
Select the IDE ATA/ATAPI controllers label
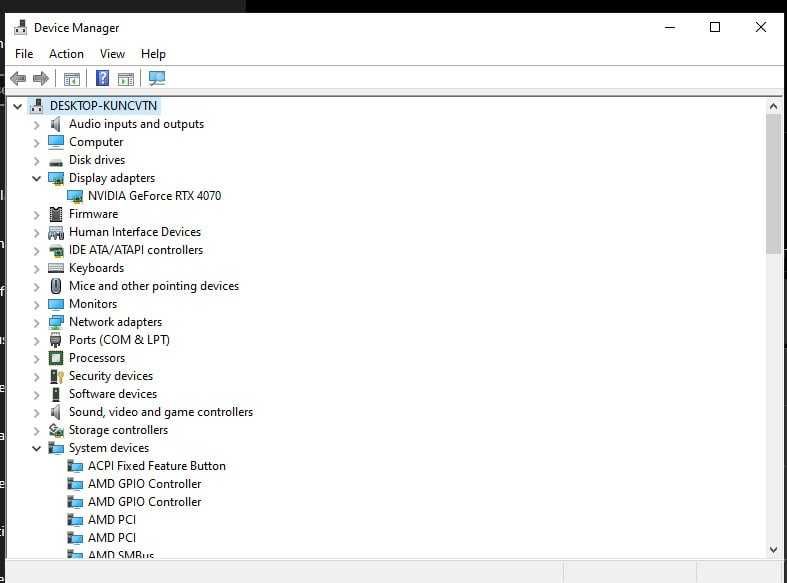(136, 250)
